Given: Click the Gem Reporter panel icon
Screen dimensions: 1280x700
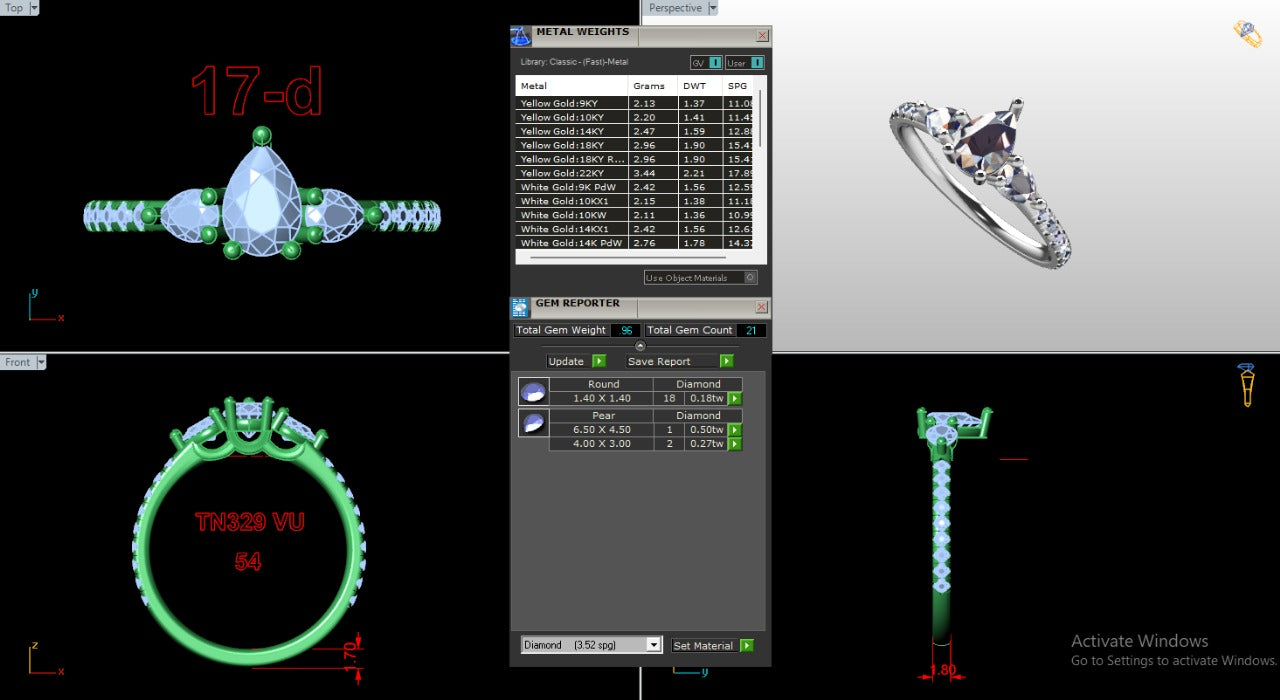Looking at the screenshot, I should (520, 308).
